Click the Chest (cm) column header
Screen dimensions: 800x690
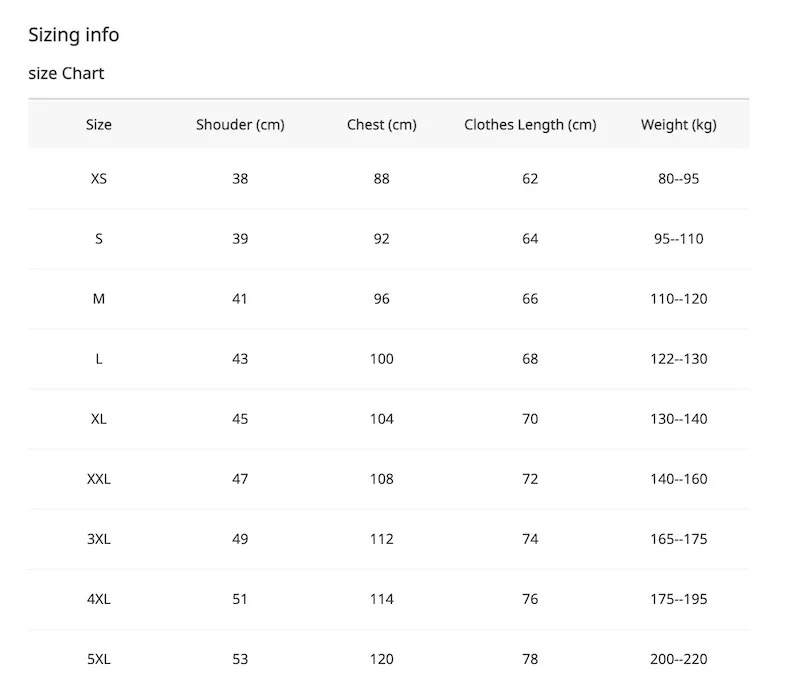pyautogui.click(x=382, y=125)
